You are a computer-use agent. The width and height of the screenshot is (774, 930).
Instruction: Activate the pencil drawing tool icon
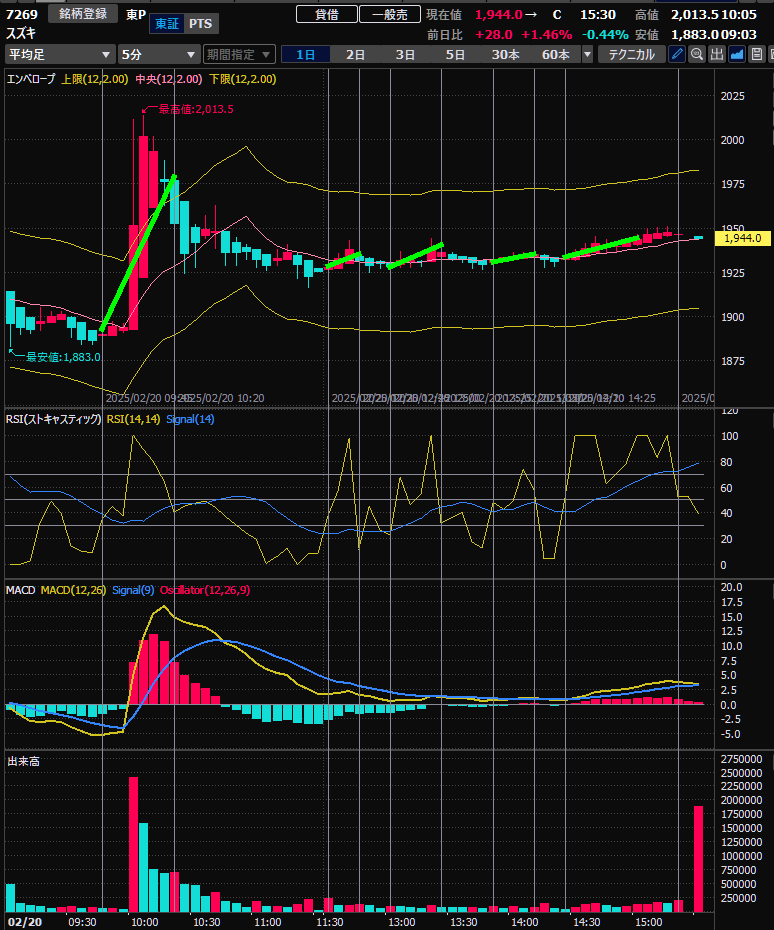(x=677, y=54)
